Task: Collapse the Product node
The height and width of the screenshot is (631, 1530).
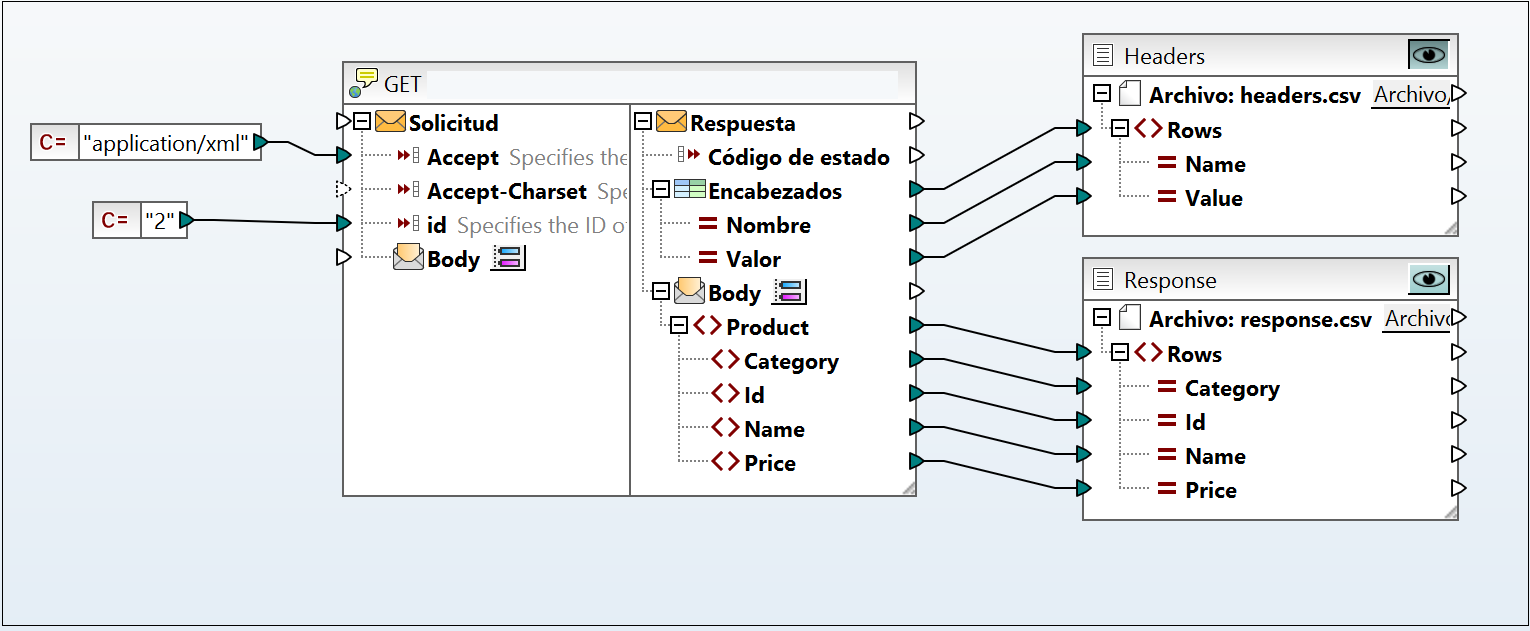Action: (x=679, y=326)
